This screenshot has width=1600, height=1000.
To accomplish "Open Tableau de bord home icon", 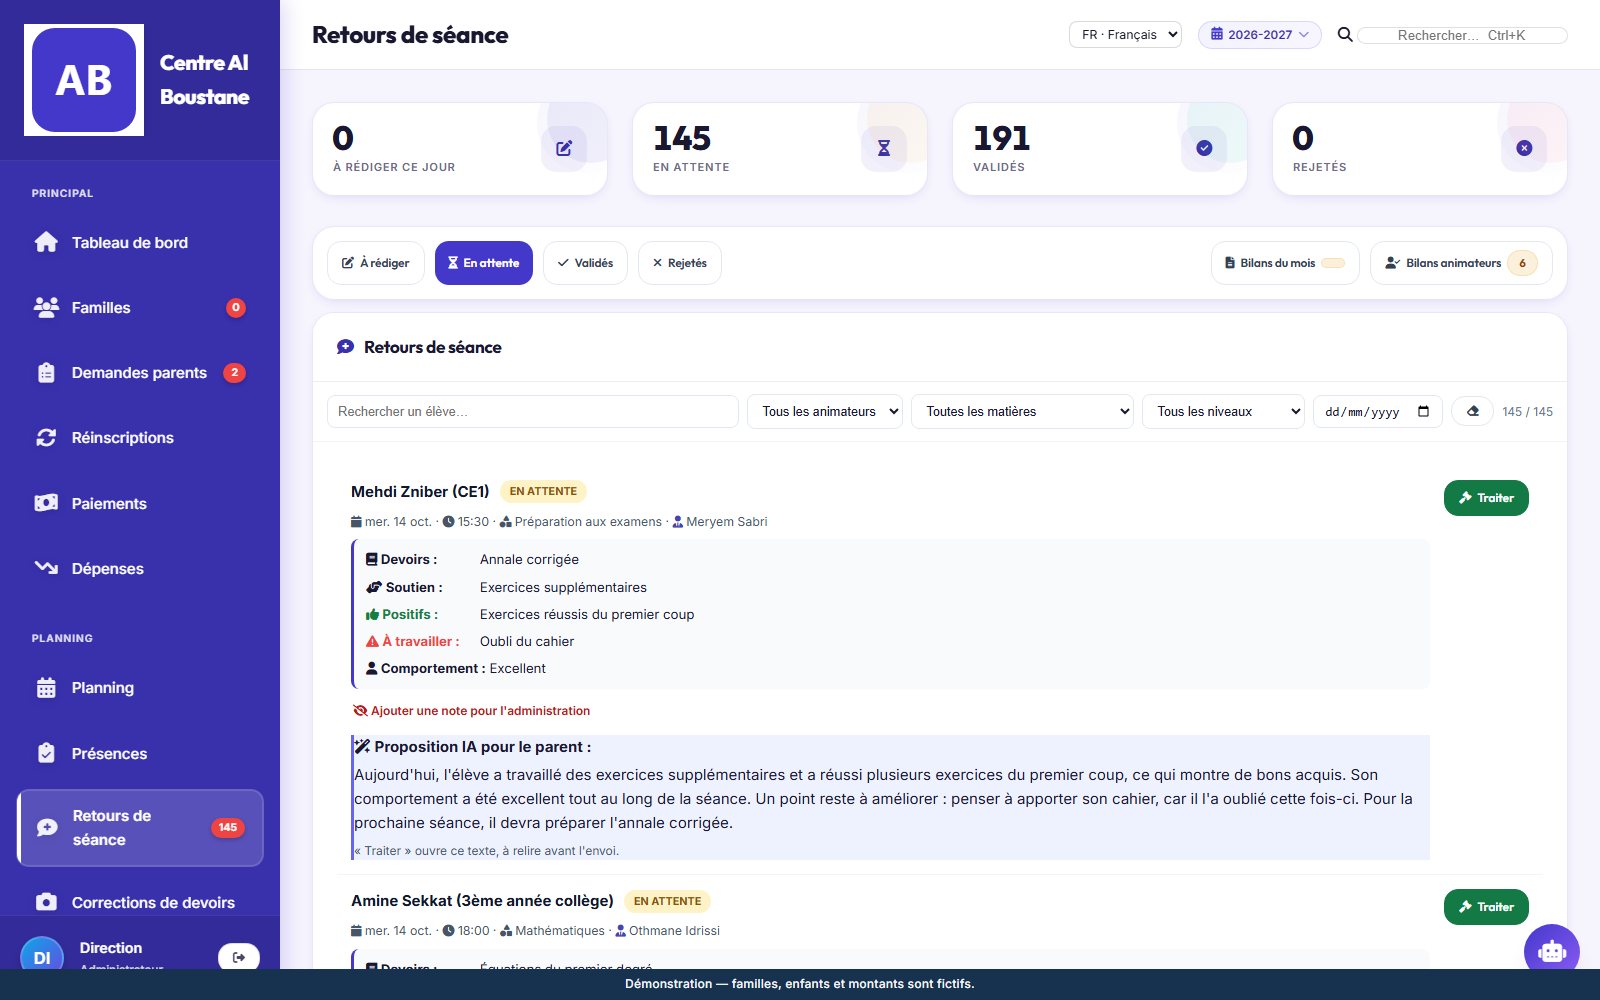I will pos(46,242).
